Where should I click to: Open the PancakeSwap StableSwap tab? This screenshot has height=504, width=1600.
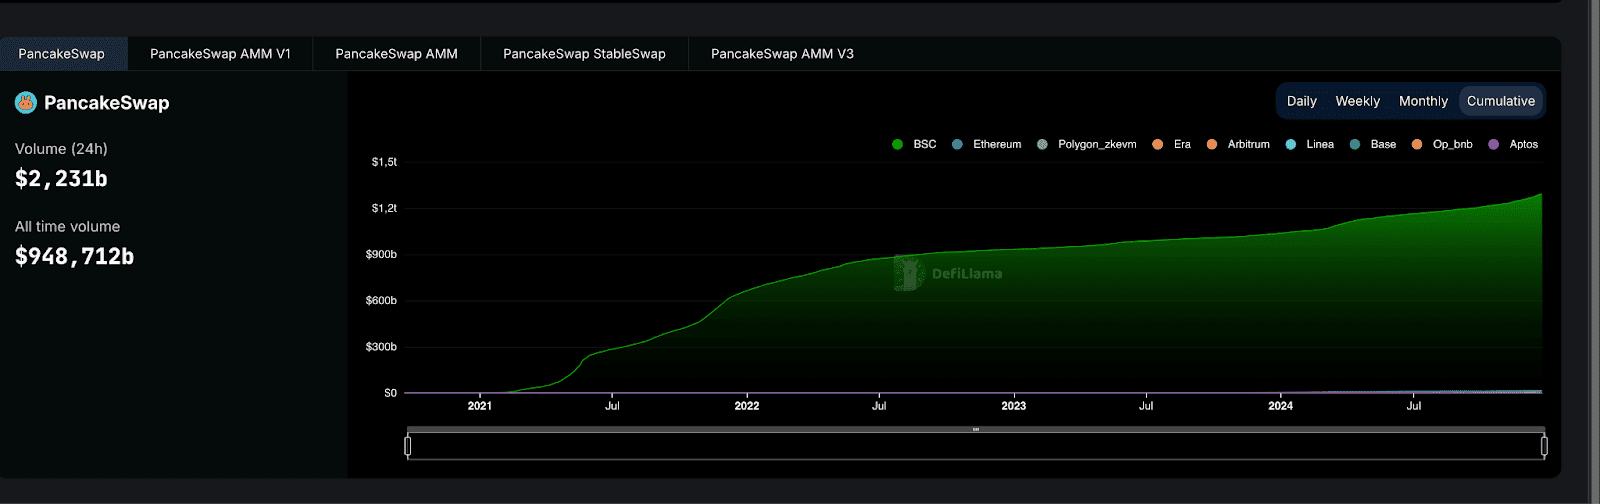point(584,54)
